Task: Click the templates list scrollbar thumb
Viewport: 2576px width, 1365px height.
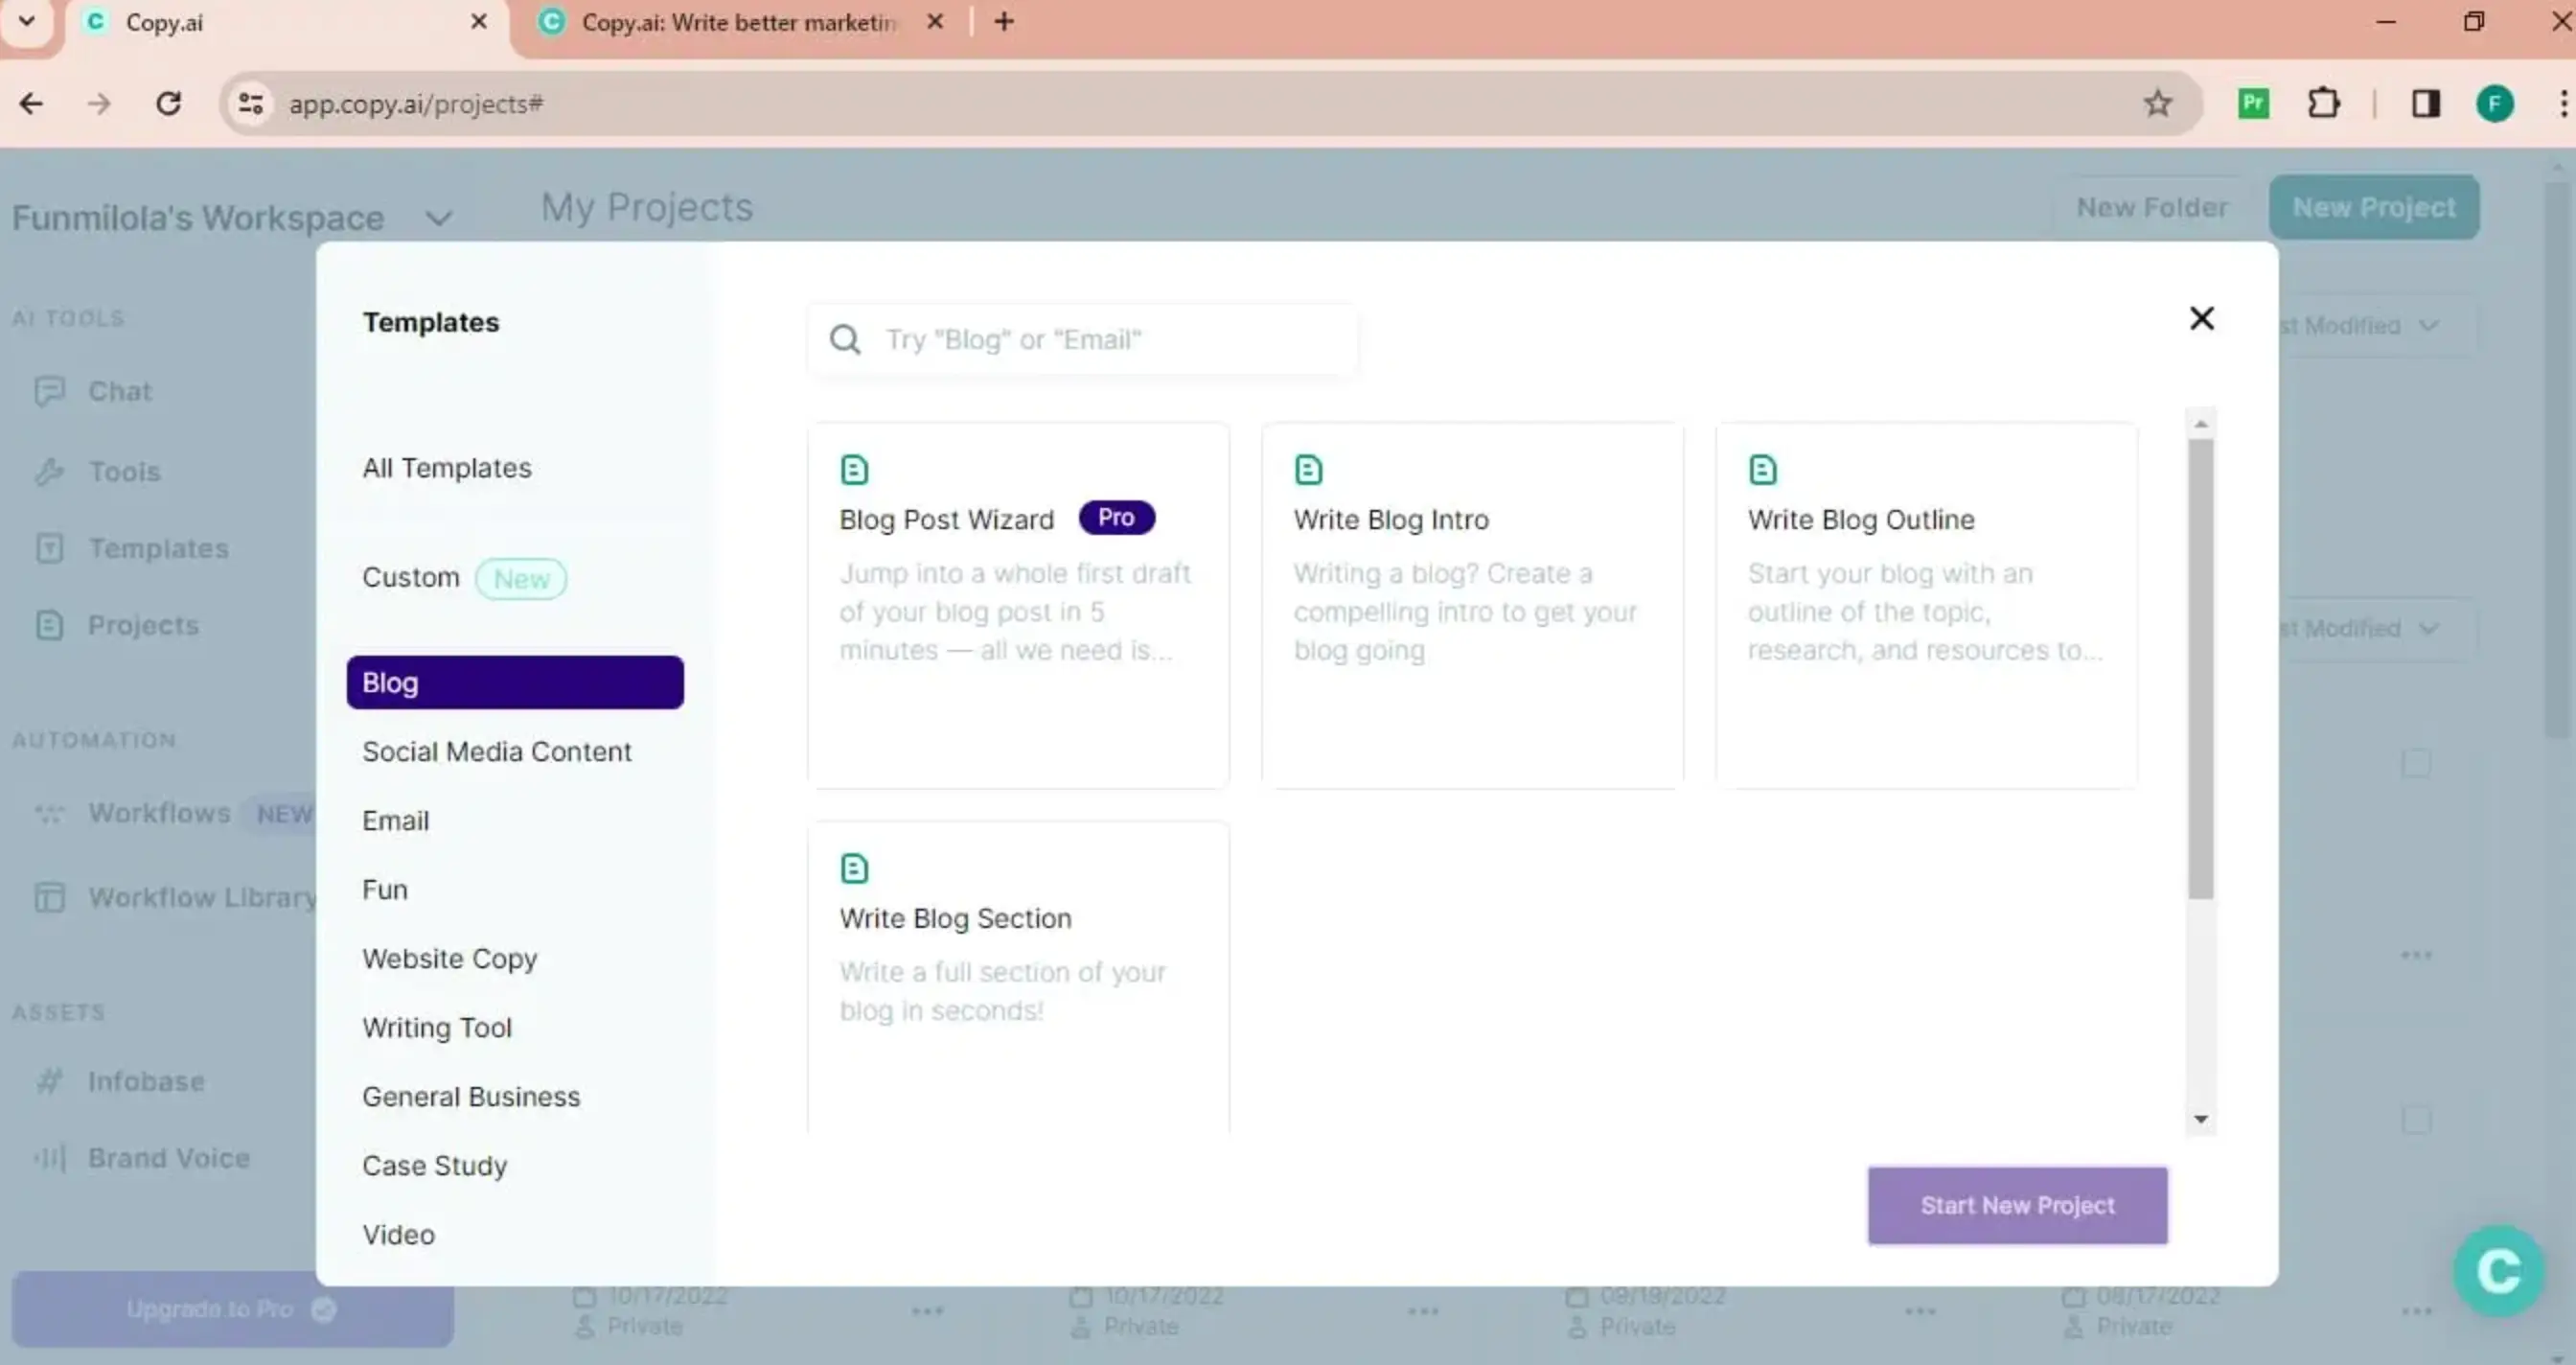Action: [2200, 668]
